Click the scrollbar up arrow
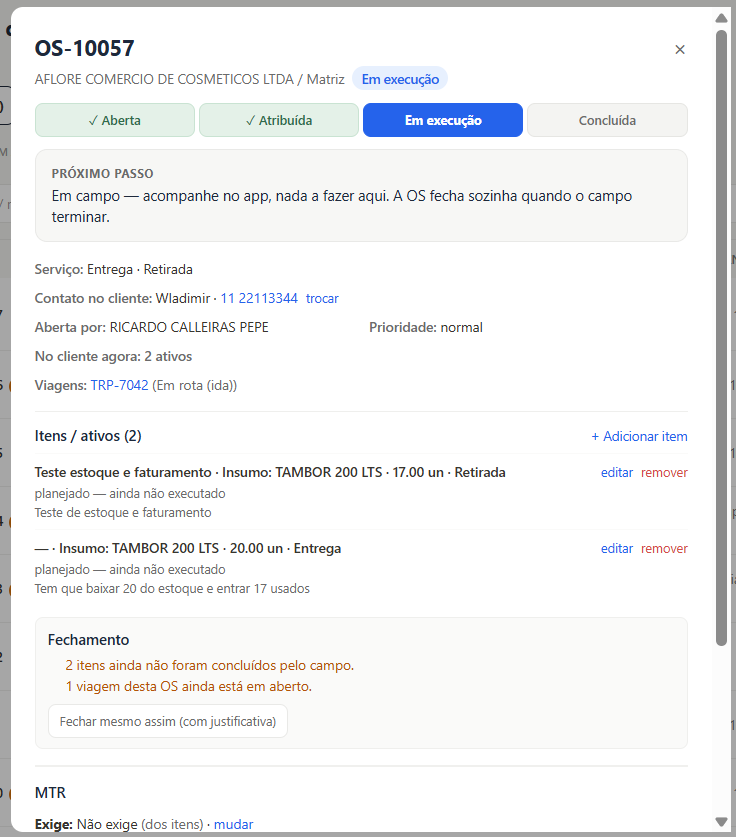 tap(722, 18)
